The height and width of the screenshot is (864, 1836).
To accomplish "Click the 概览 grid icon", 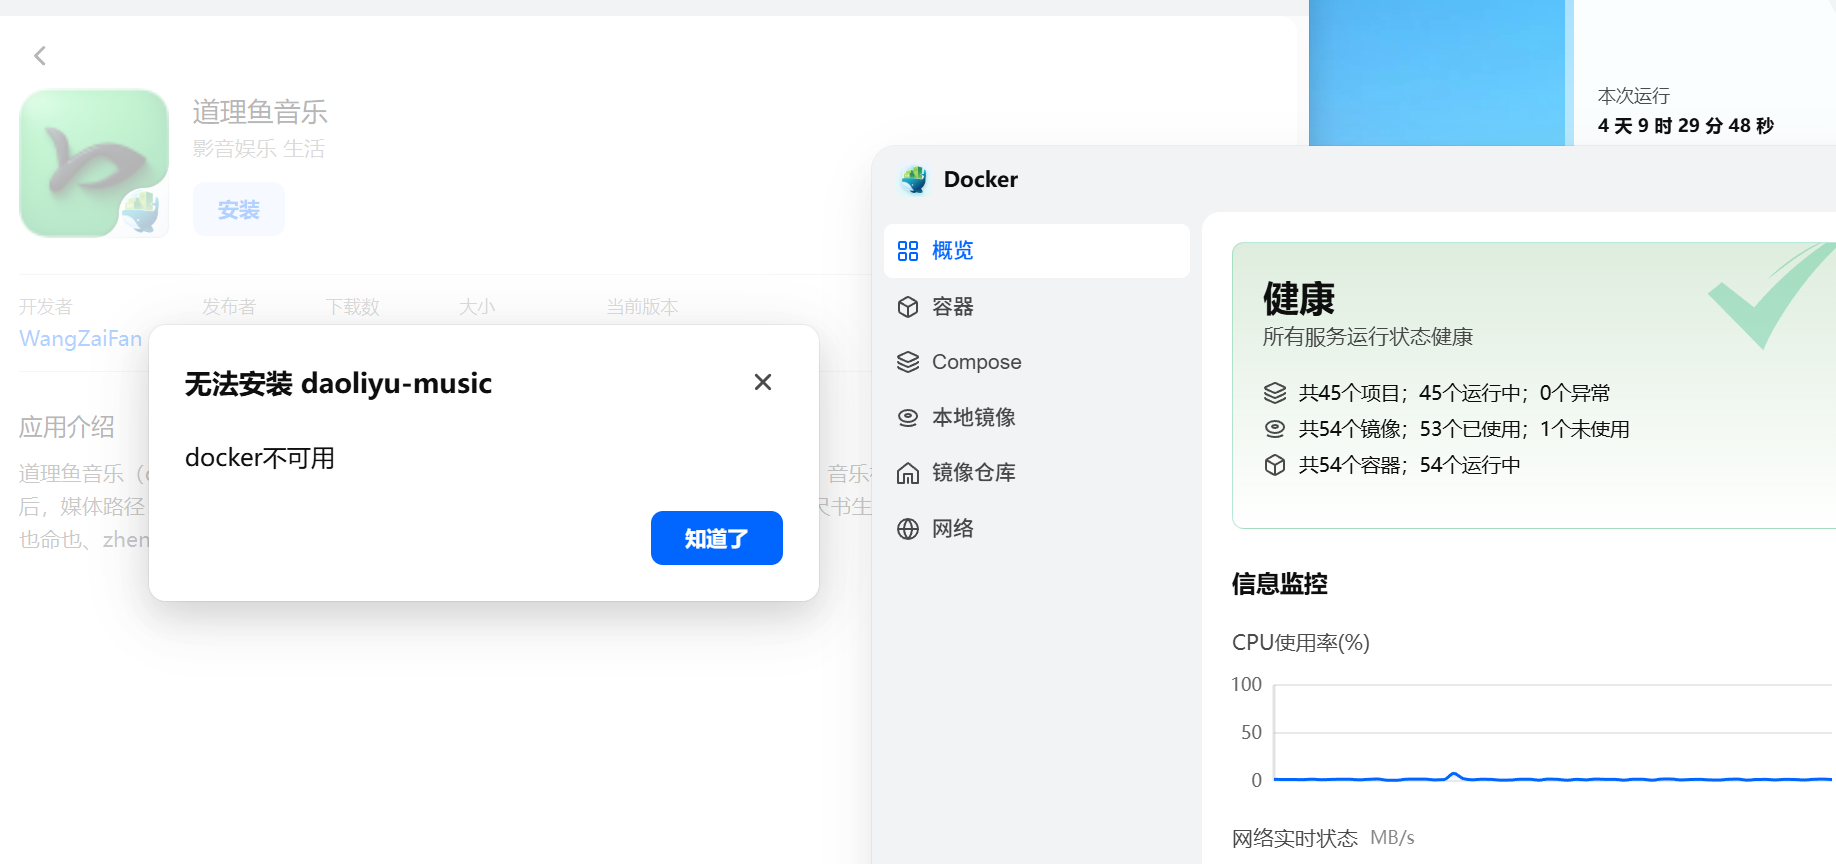I will pos(908,251).
